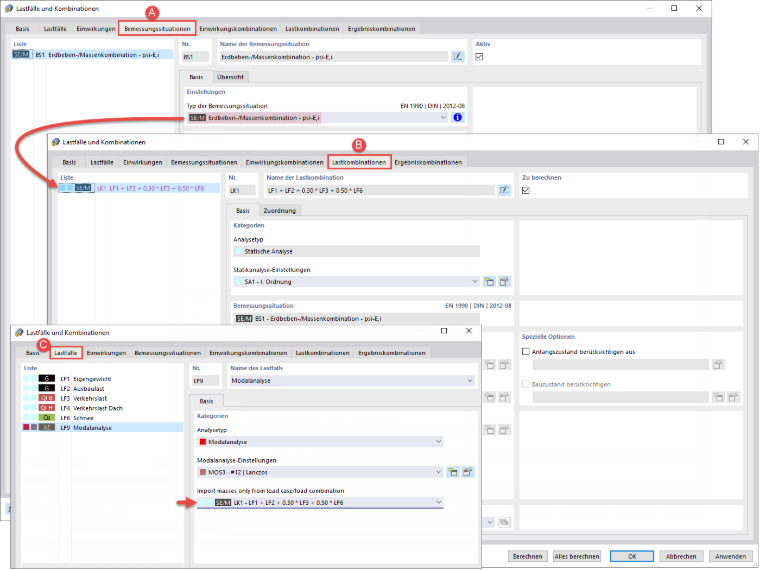Switch to Lastkombinationen tab in window B
Screen dimensions: 760x570
[359, 162]
